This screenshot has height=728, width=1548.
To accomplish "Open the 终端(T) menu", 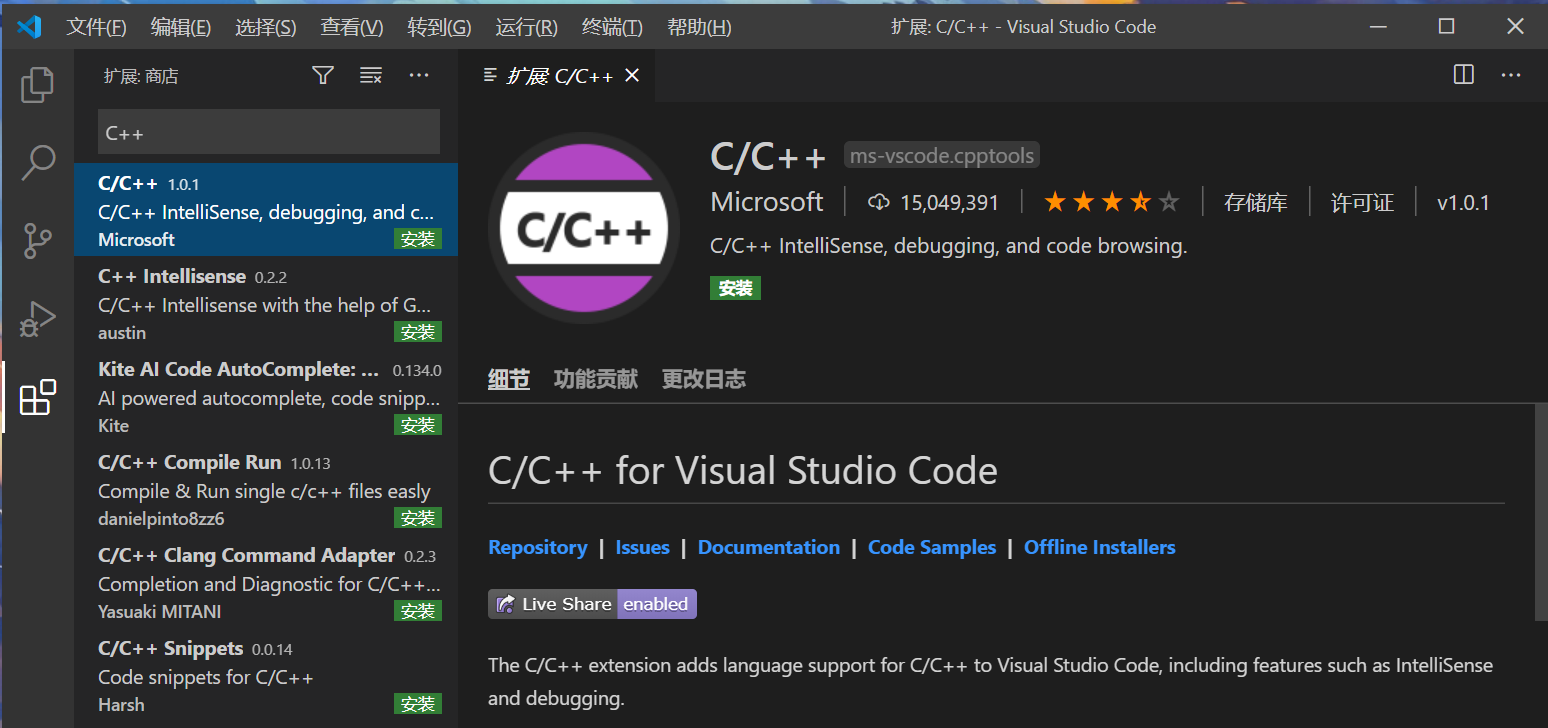I will point(612,27).
